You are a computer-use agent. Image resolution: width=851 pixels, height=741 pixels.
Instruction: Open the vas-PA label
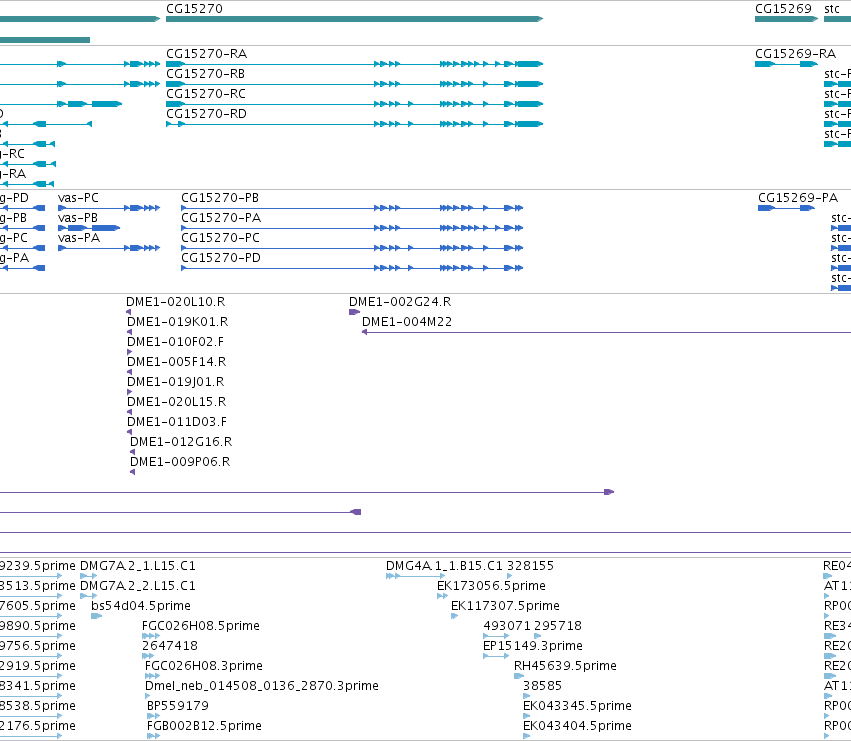[x=79, y=238]
